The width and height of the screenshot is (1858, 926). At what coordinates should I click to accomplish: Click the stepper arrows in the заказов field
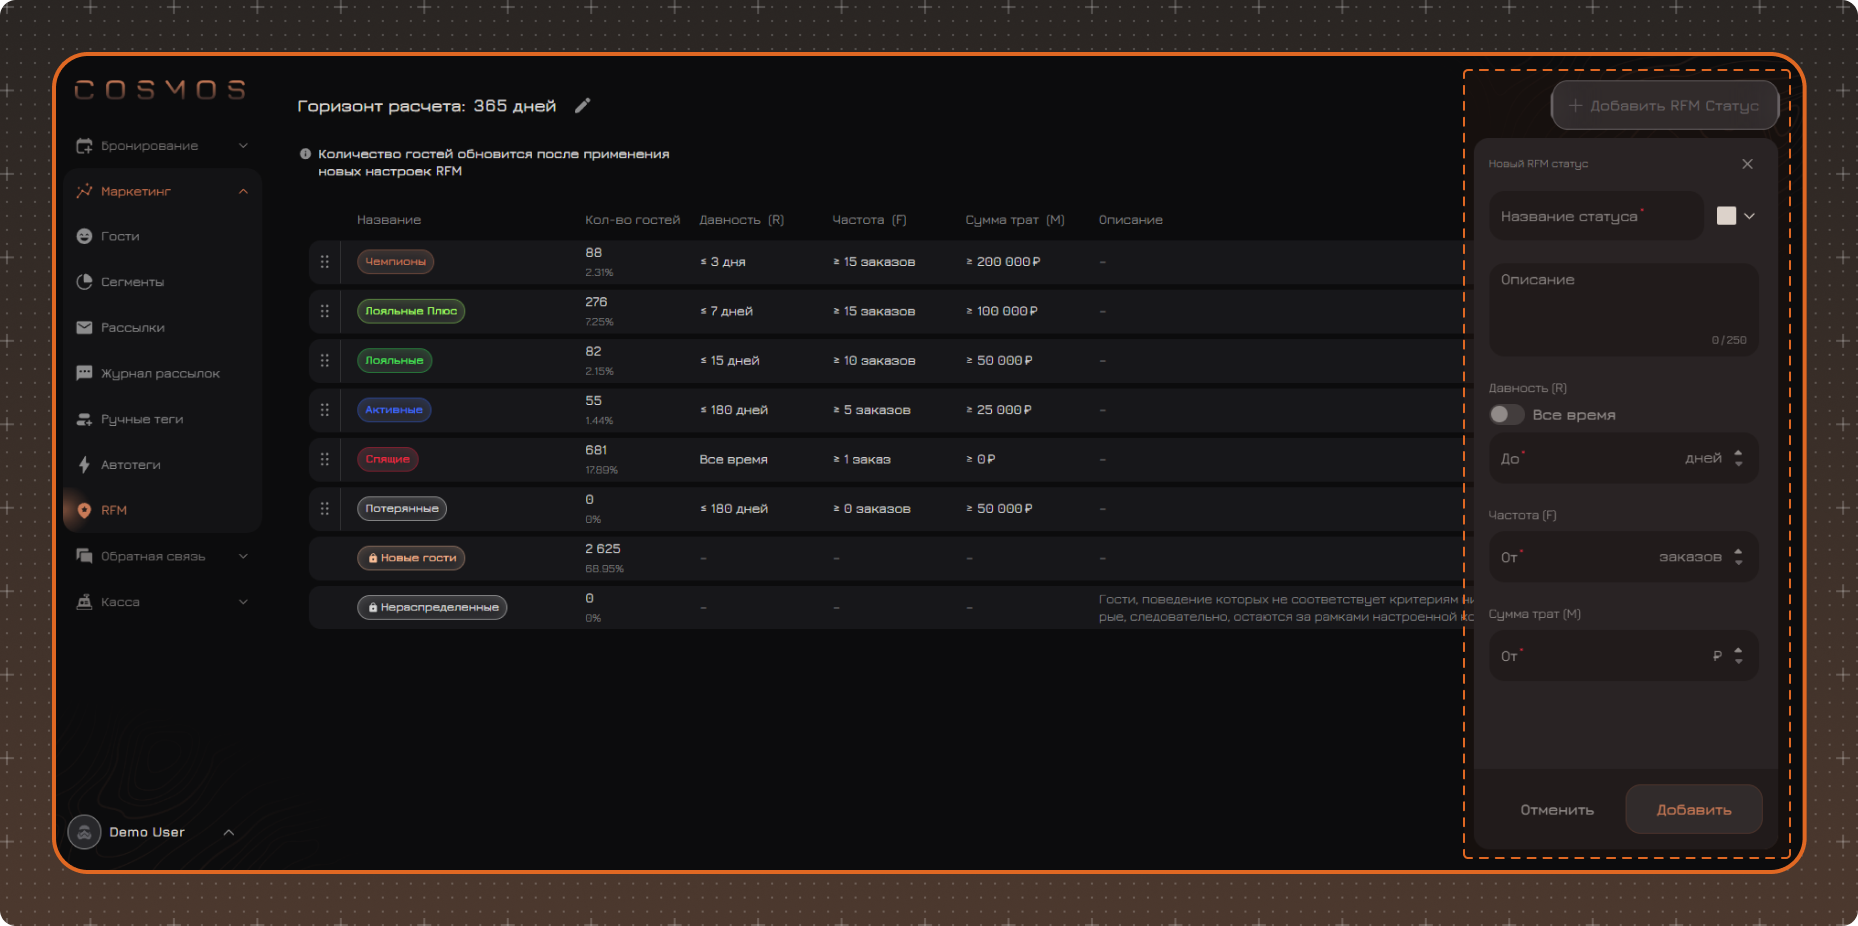coord(1738,557)
